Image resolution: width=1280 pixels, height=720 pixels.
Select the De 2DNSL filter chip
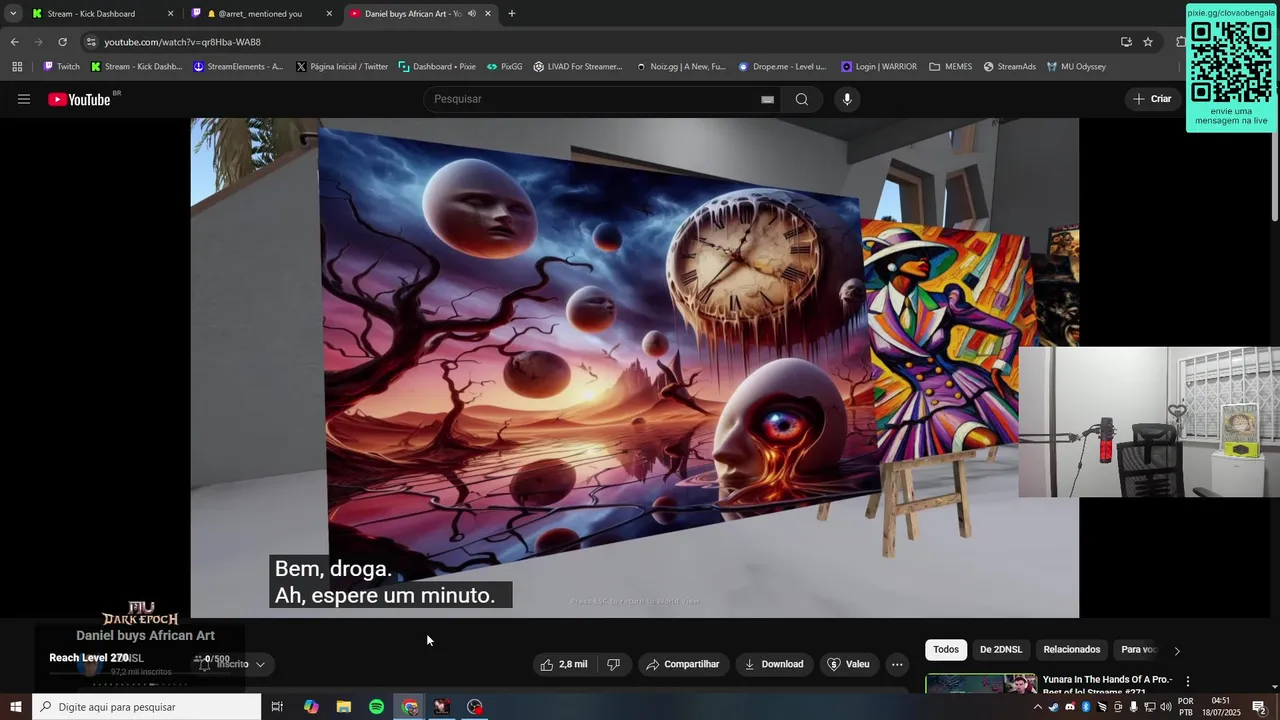tap(1001, 650)
